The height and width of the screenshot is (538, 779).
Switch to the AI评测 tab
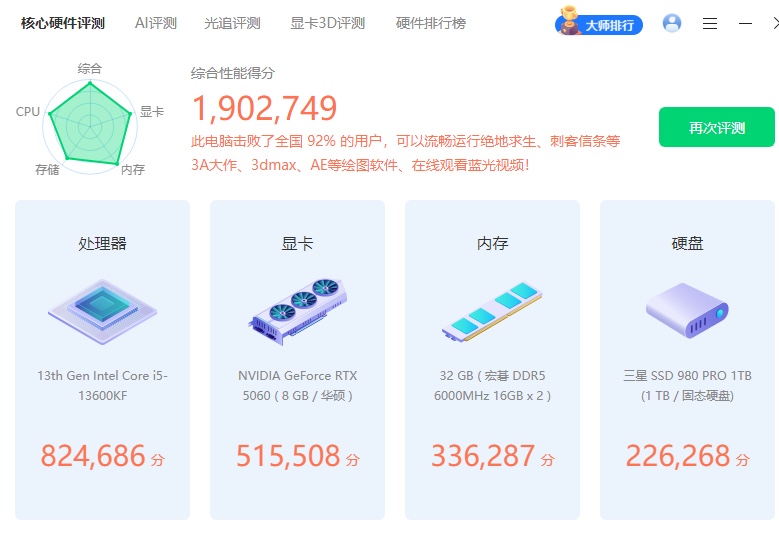(156, 23)
